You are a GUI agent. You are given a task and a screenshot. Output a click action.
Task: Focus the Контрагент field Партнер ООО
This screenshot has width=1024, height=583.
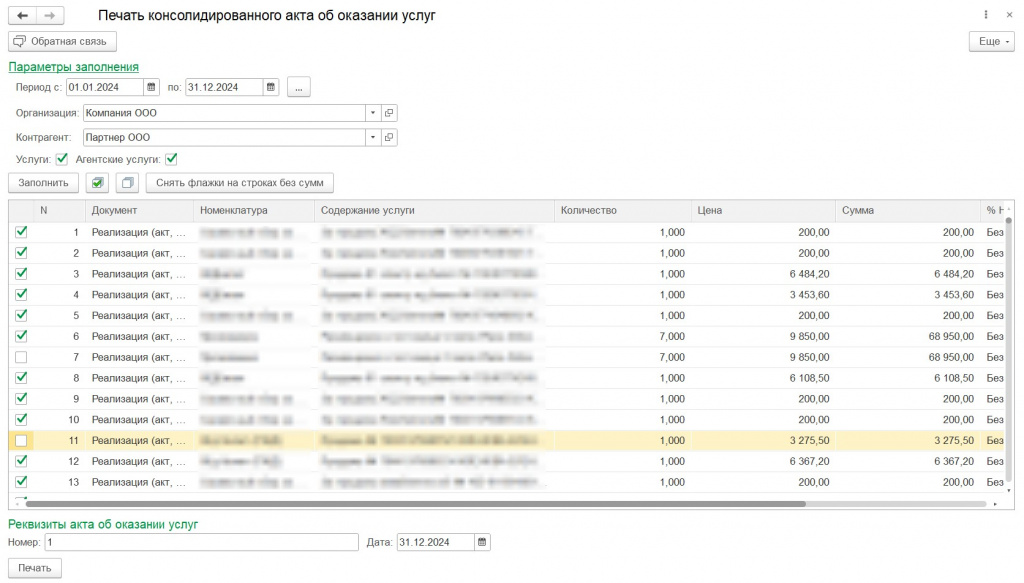(x=223, y=137)
